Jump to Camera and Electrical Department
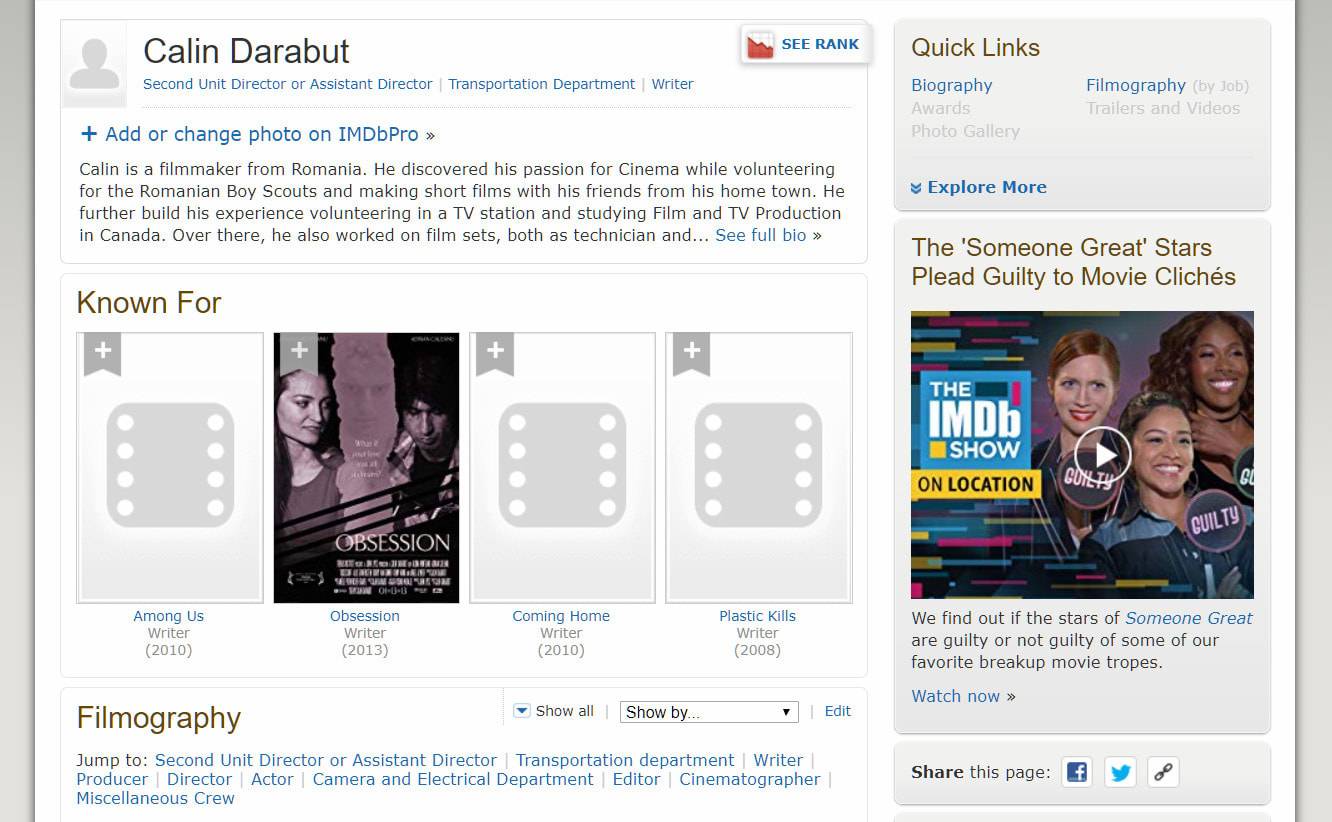 (x=453, y=779)
